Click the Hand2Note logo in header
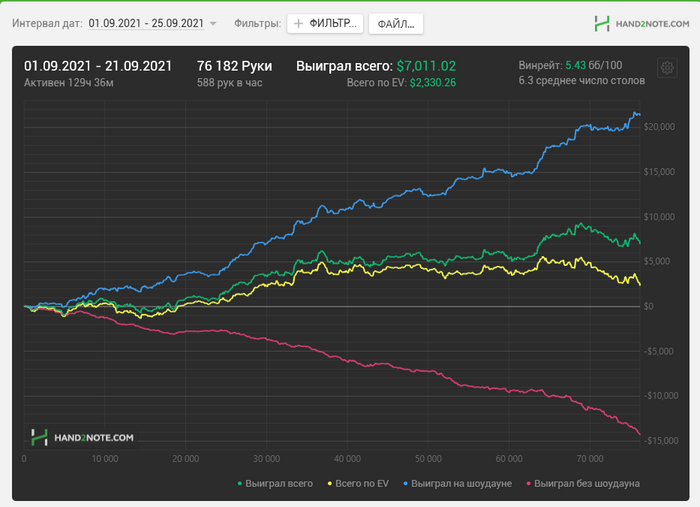 point(642,24)
